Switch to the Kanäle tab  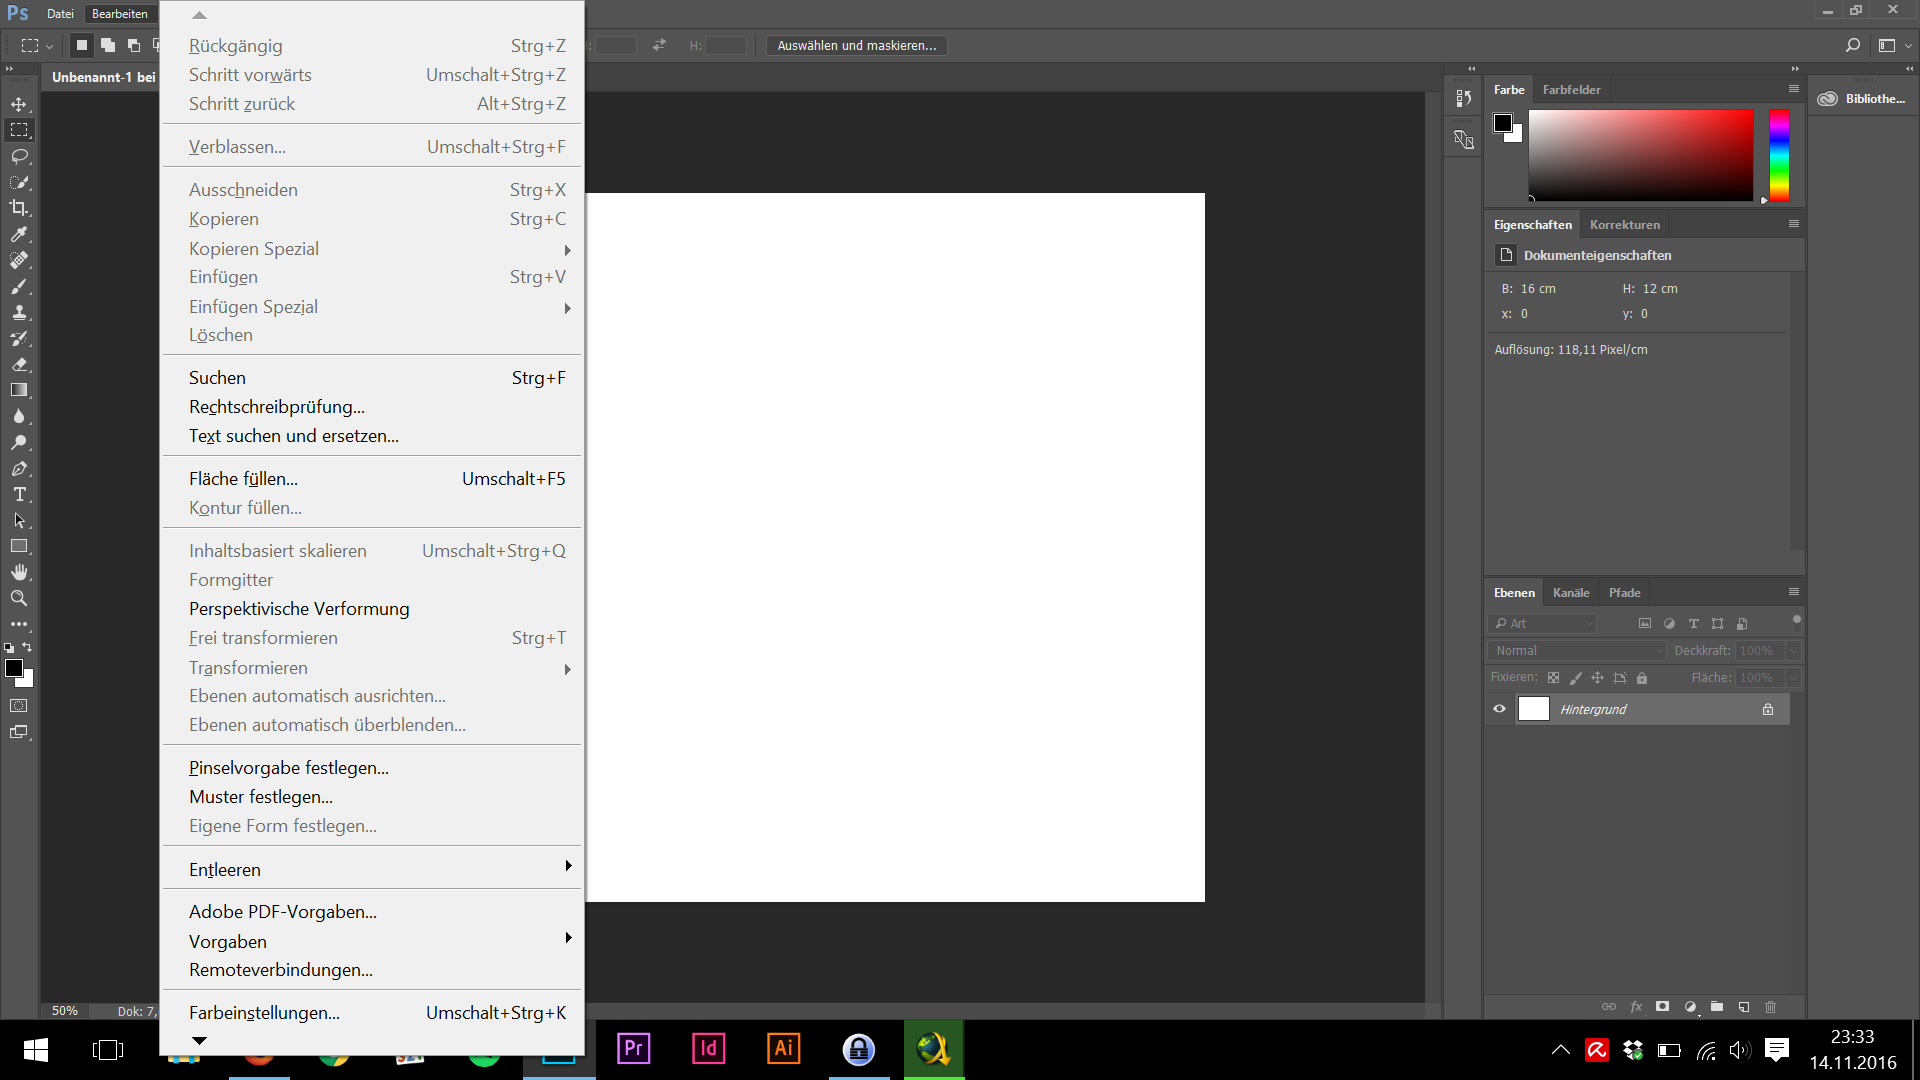(x=1570, y=593)
